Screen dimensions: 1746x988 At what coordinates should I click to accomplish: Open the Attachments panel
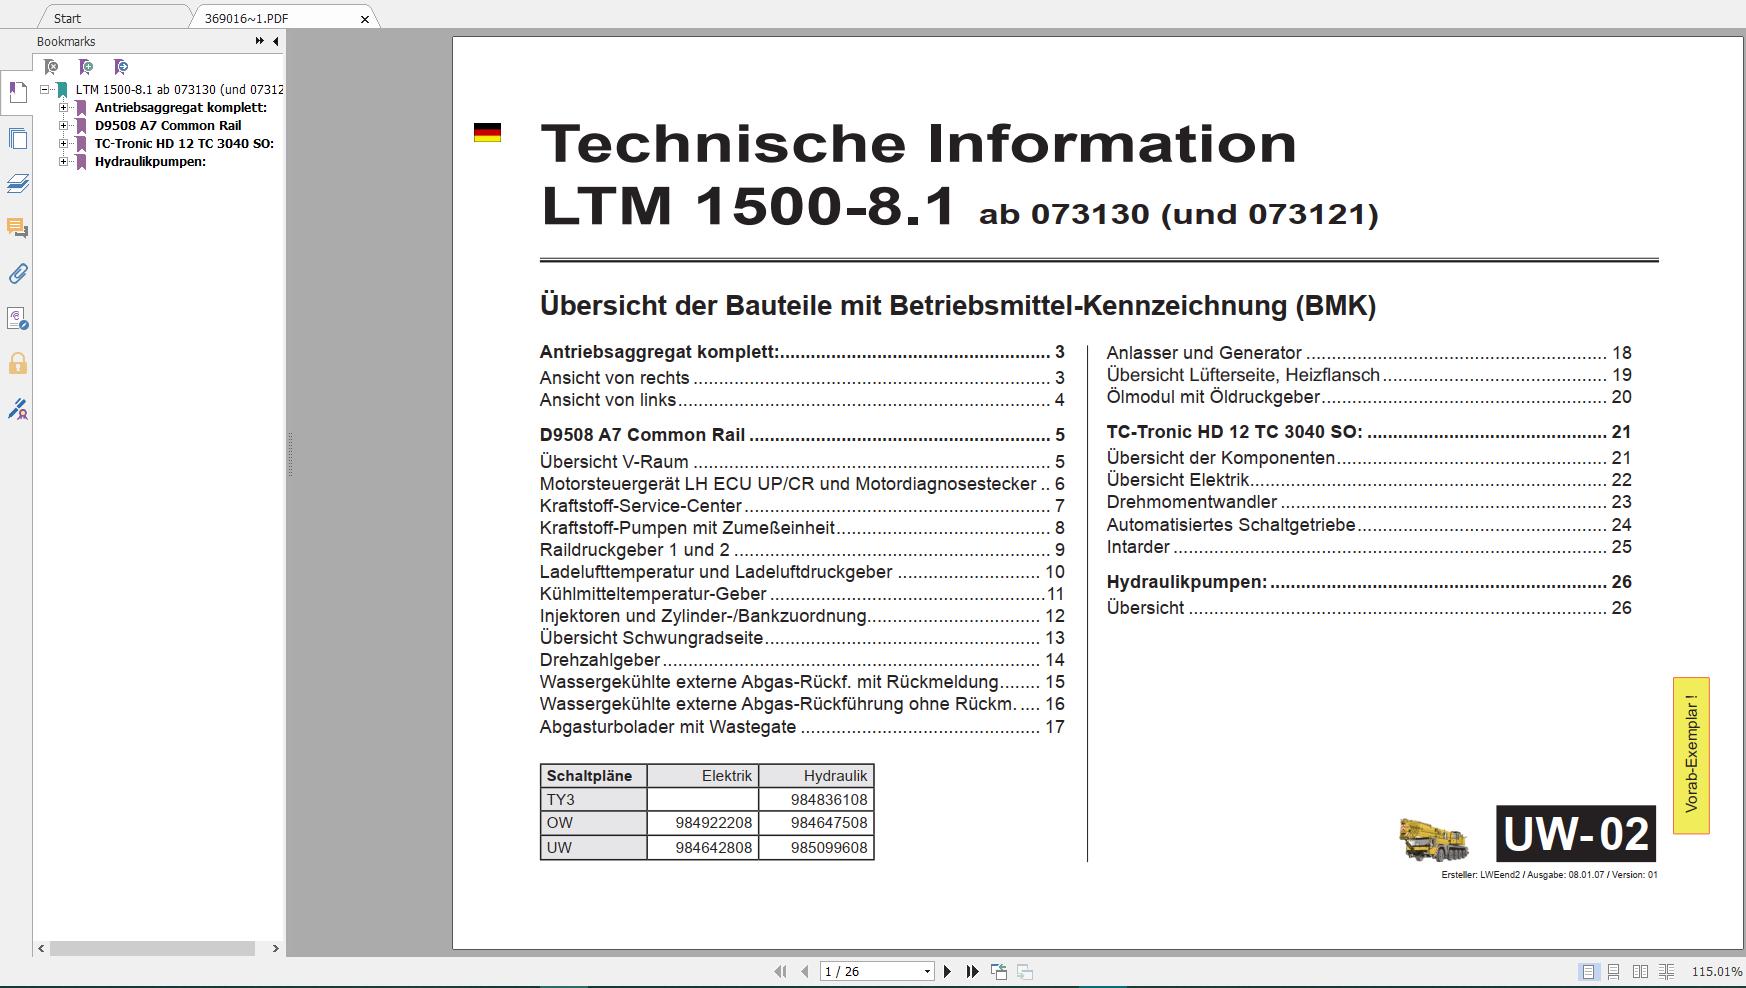click(x=17, y=274)
